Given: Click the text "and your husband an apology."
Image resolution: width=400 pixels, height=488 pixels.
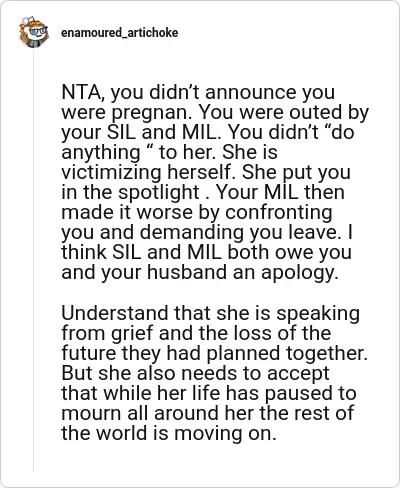Looking at the screenshot, I should pos(200,272).
